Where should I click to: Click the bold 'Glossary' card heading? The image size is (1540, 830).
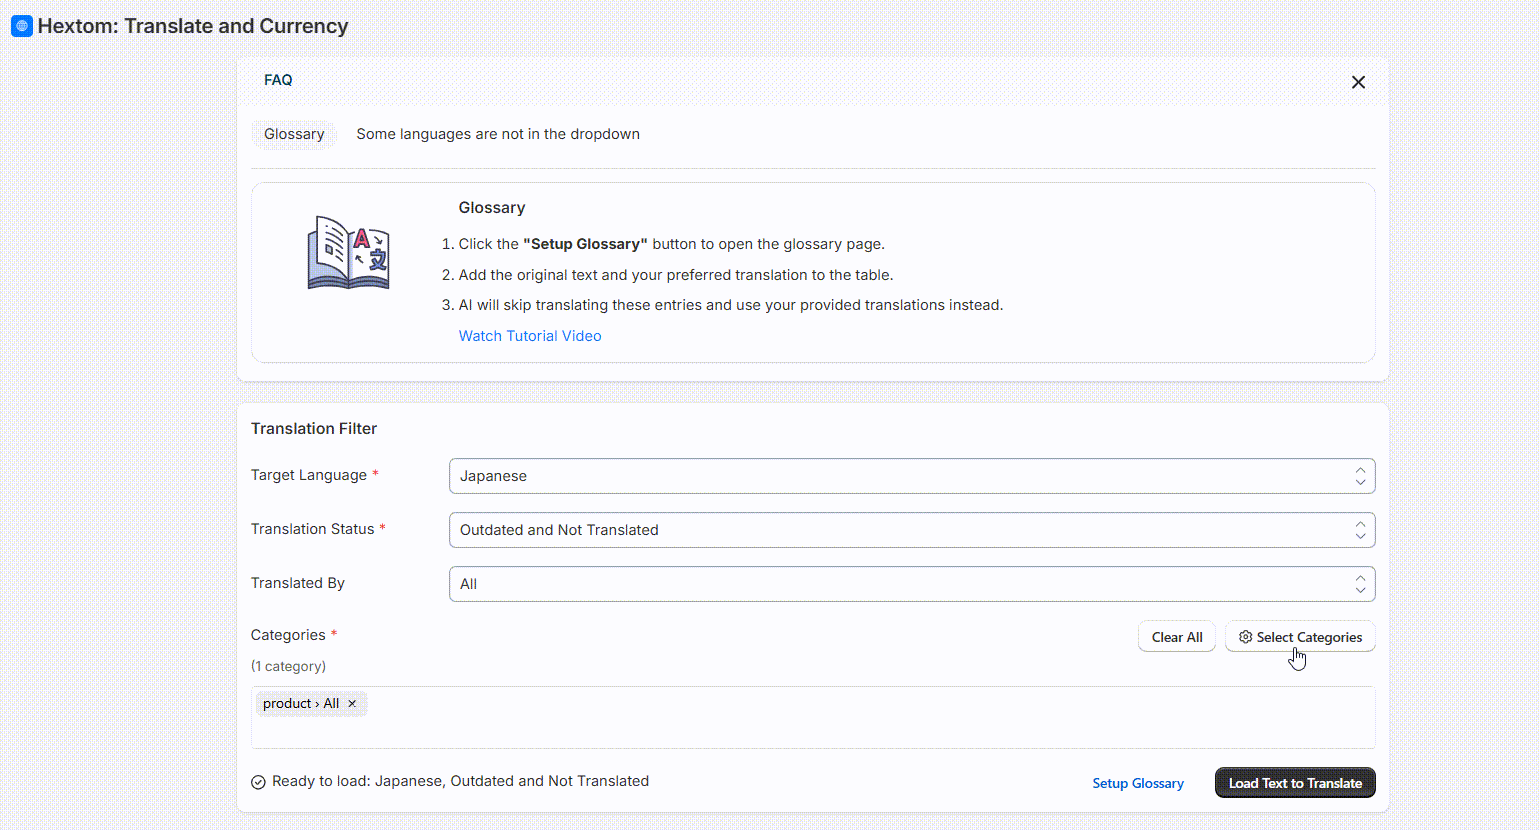(x=492, y=208)
